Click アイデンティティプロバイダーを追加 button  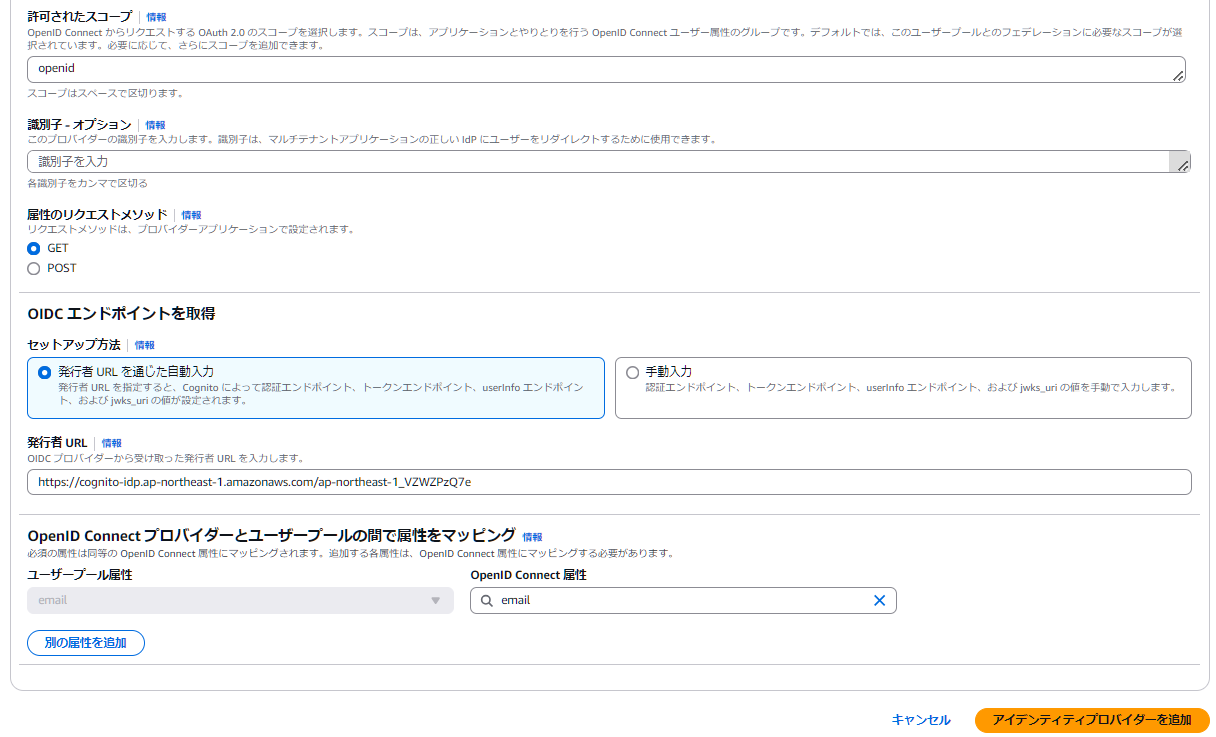(x=1092, y=720)
